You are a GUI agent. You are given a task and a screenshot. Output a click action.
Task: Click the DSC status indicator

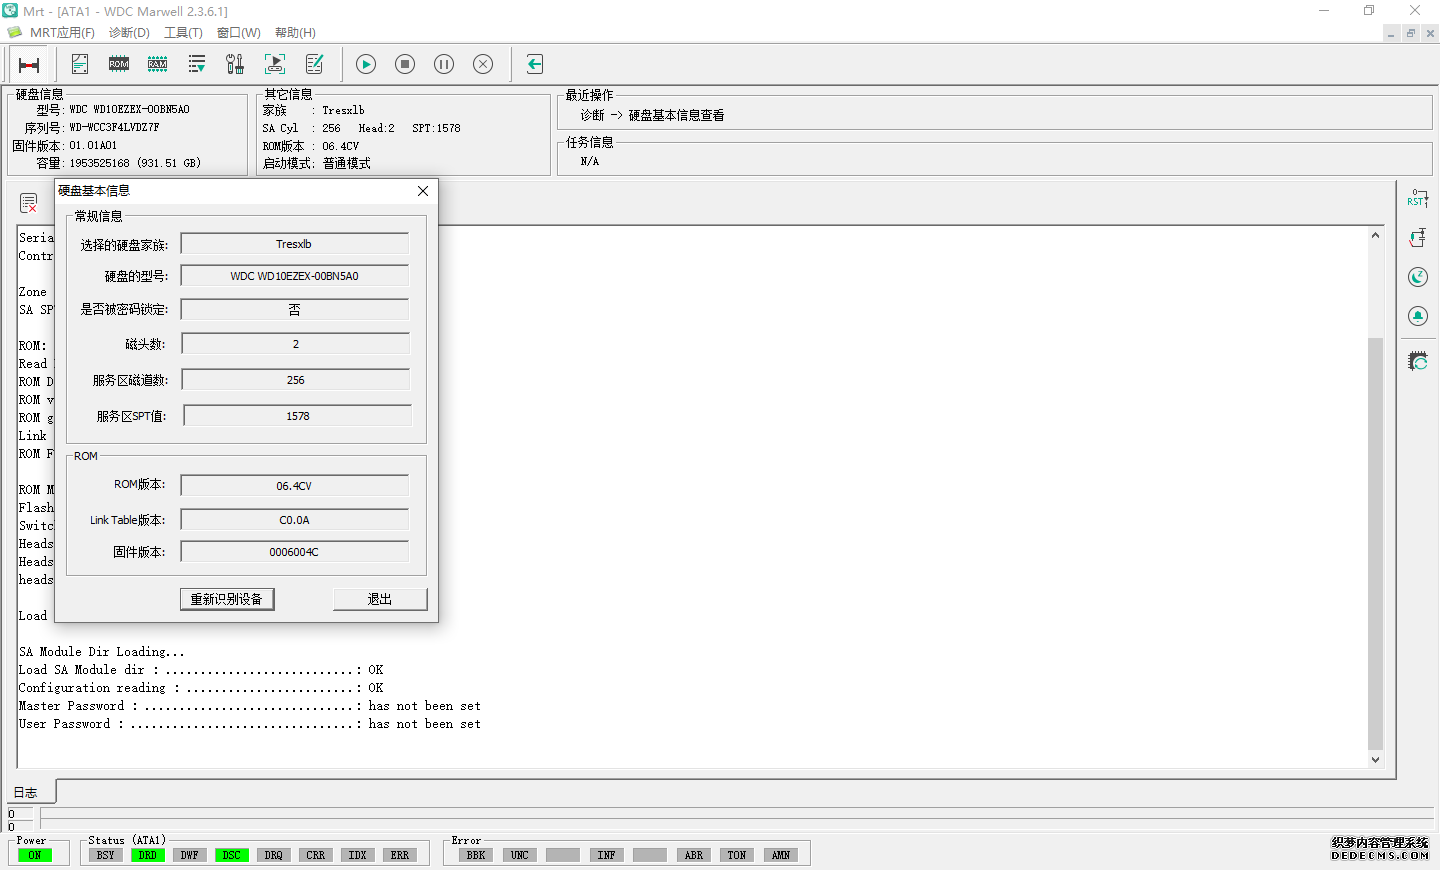point(232,855)
